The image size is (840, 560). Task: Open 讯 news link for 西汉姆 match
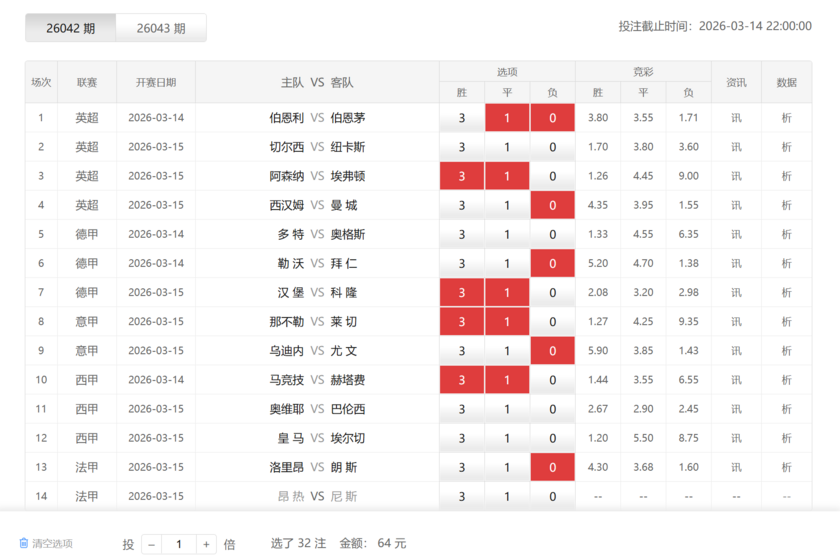click(736, 205)
